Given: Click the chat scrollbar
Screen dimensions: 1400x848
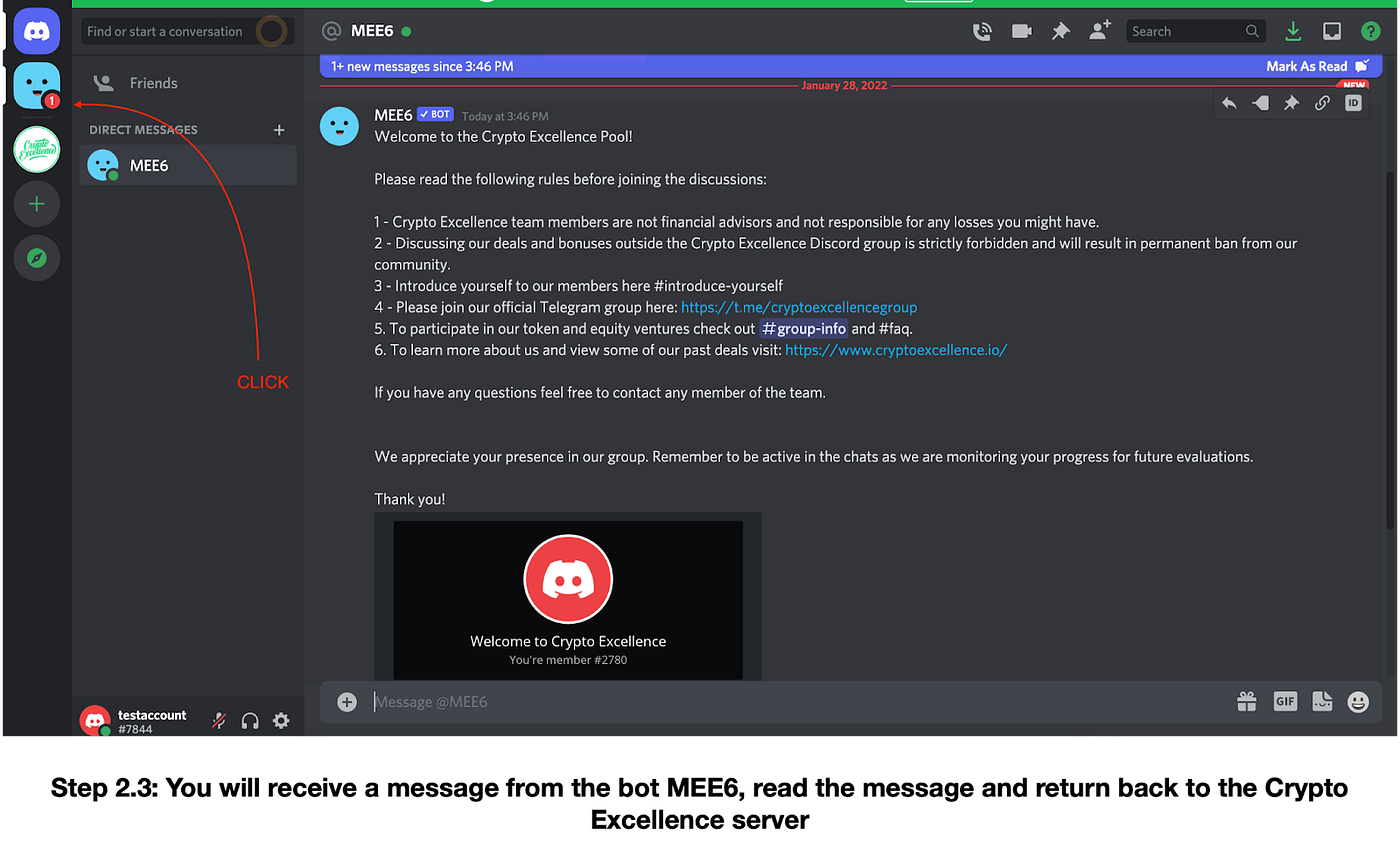Looking at the screenshot, I should (1390, 350).
